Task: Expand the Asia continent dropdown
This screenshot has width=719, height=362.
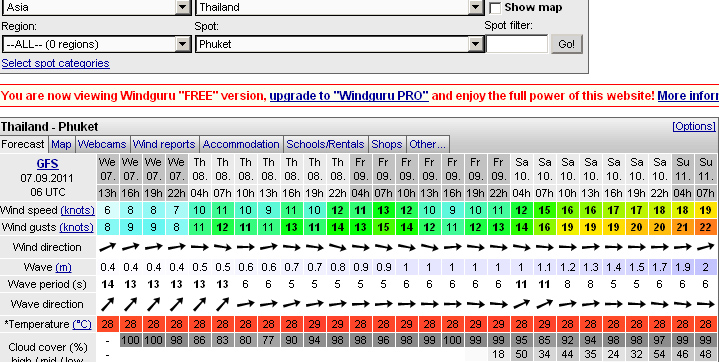Action: 97,7
